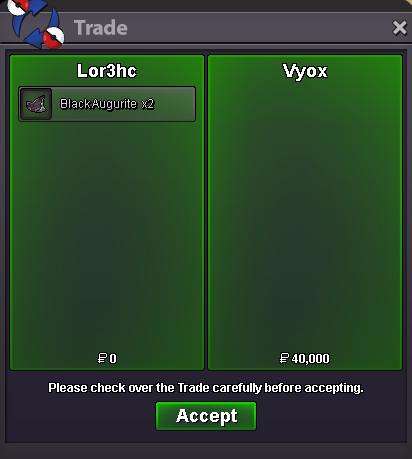The height and width of the screenshot is (459, 412).
Task: Click the Pokédollar symbol beside 40,000
Action: 284,358
